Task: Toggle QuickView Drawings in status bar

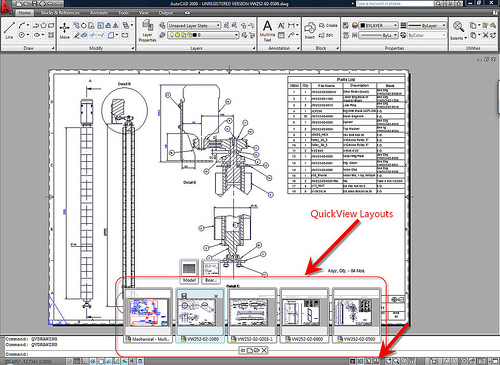Action: (376, 361)
